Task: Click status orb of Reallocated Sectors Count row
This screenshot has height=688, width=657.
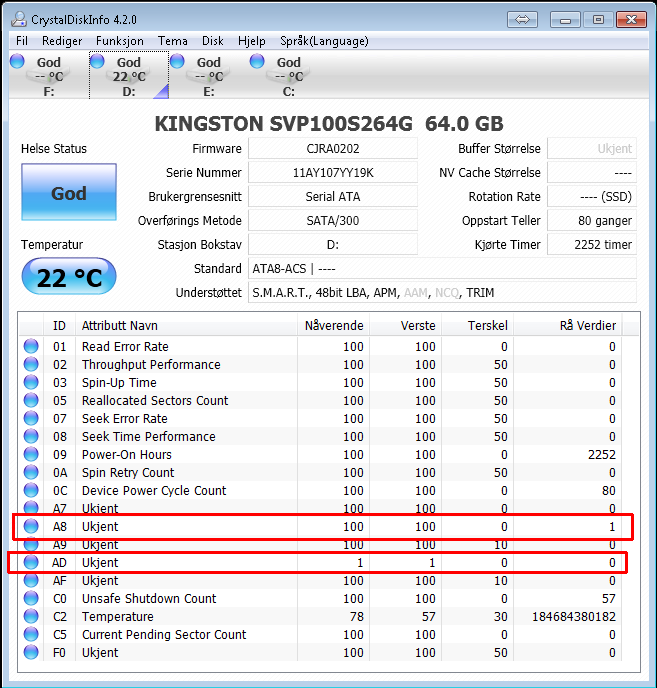Action: [31, 400]
